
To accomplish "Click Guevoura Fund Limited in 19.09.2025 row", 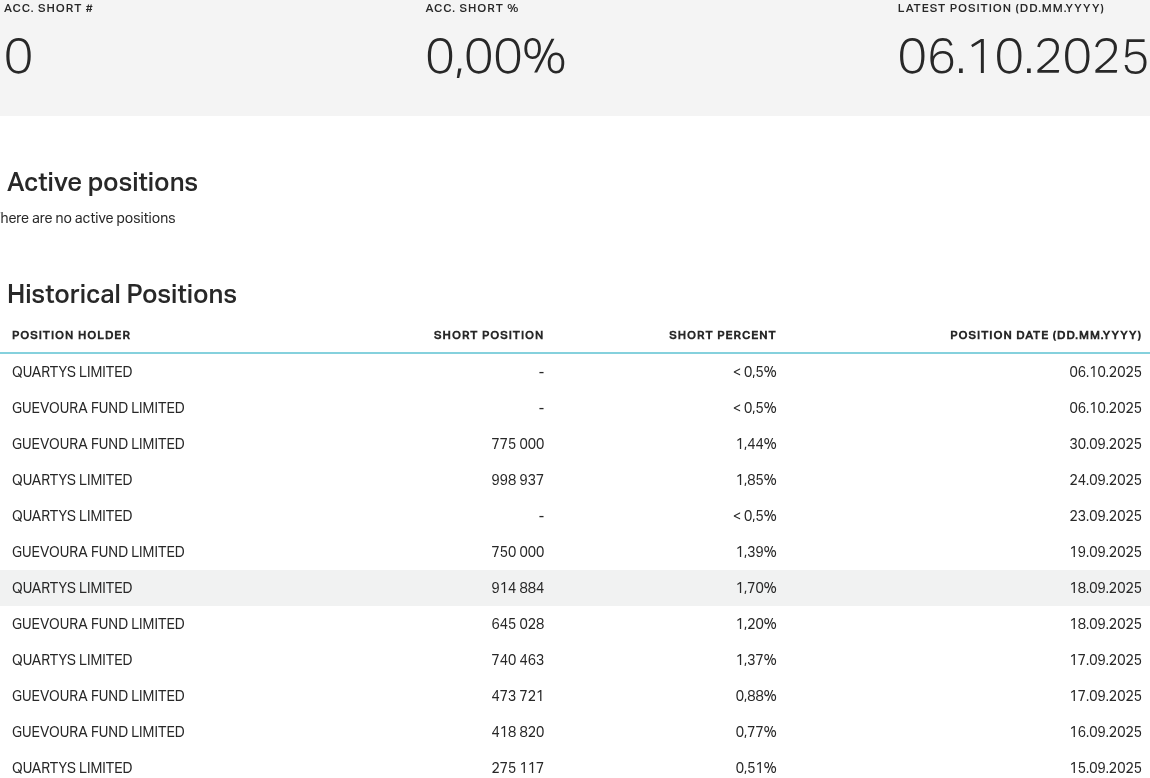I will coord(98,552).
